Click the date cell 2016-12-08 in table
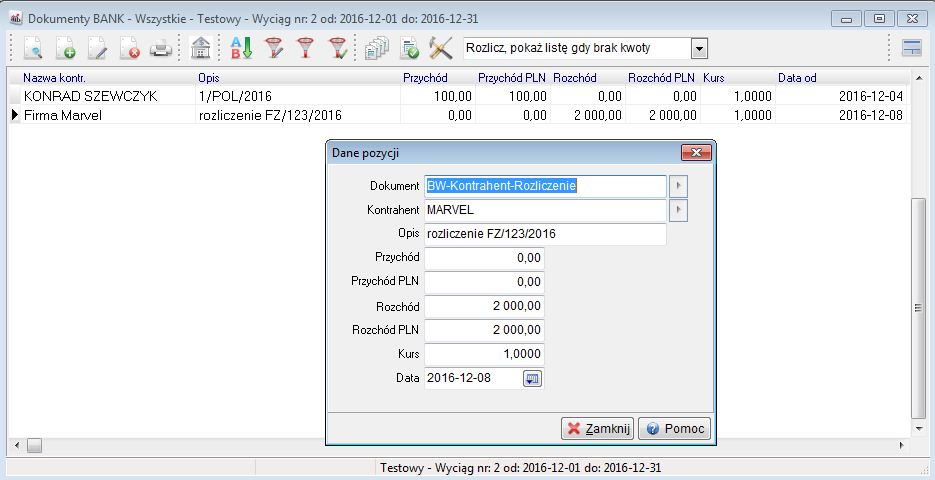The image size is (935, 480). (841, 115)
